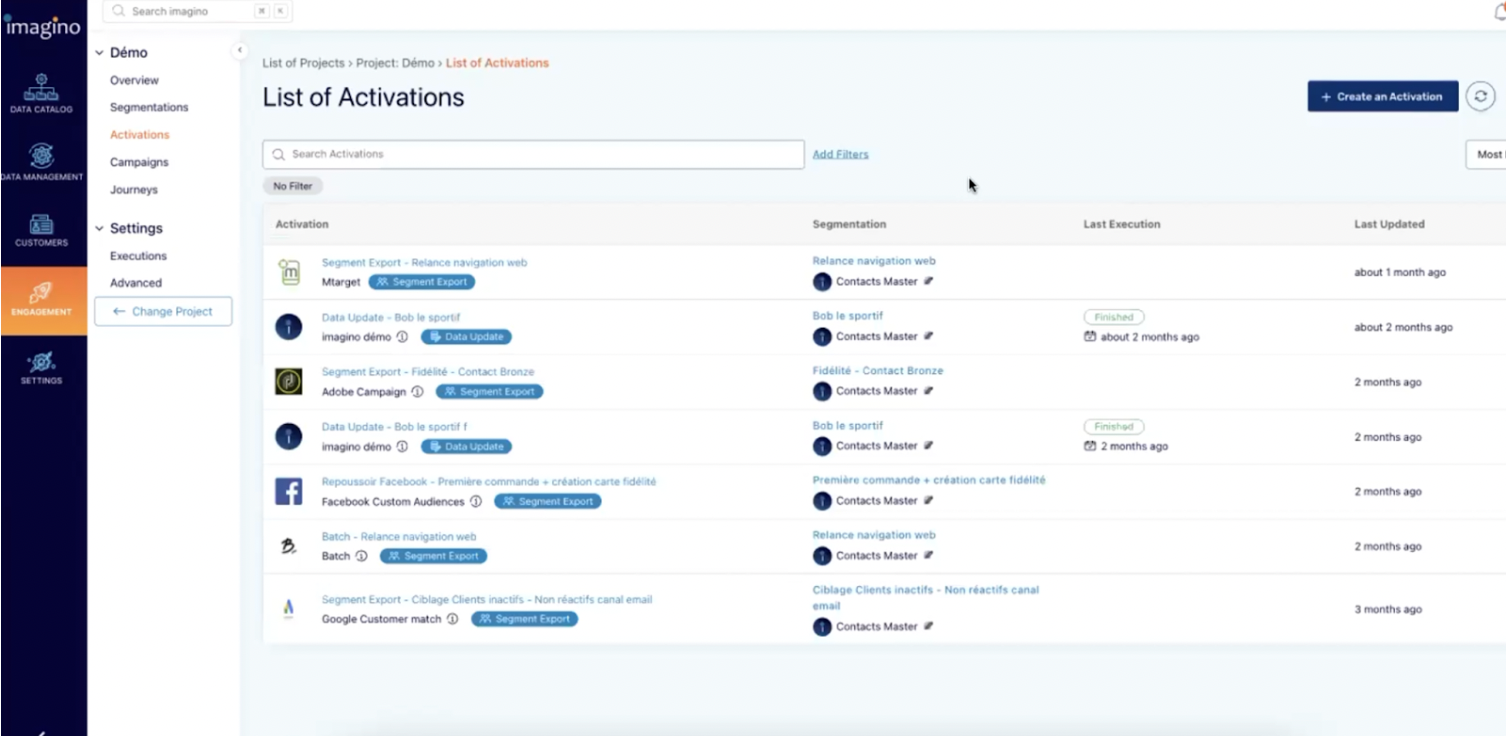
Task: Click the Last Updated column header
Action: (1389, 224)
